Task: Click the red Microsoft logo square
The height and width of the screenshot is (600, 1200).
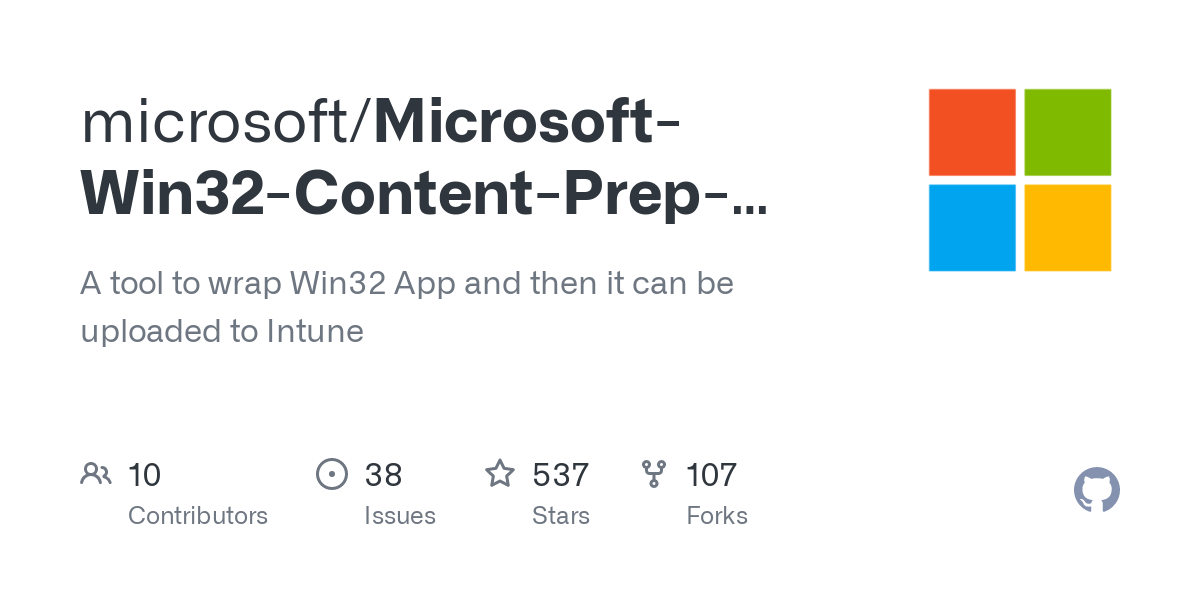Action: (972, 132)
